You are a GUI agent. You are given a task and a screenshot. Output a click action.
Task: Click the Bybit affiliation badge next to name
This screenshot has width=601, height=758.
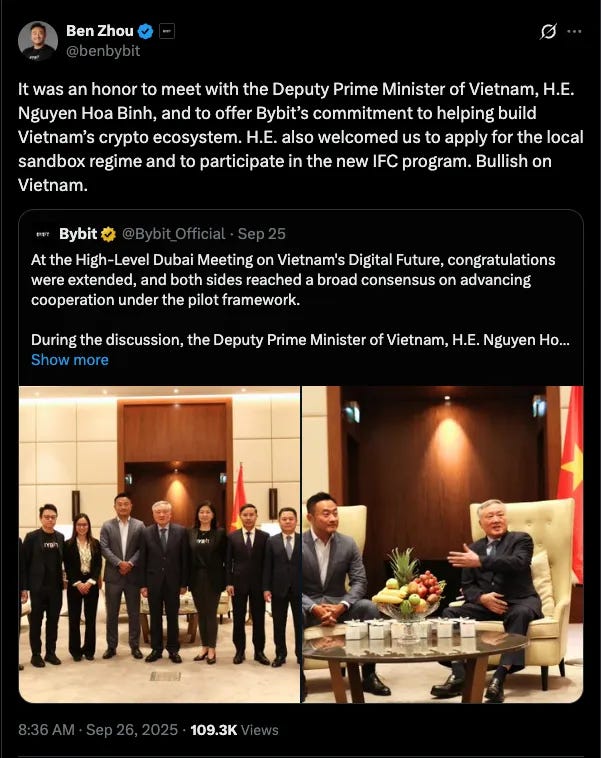tap(167, 31)
